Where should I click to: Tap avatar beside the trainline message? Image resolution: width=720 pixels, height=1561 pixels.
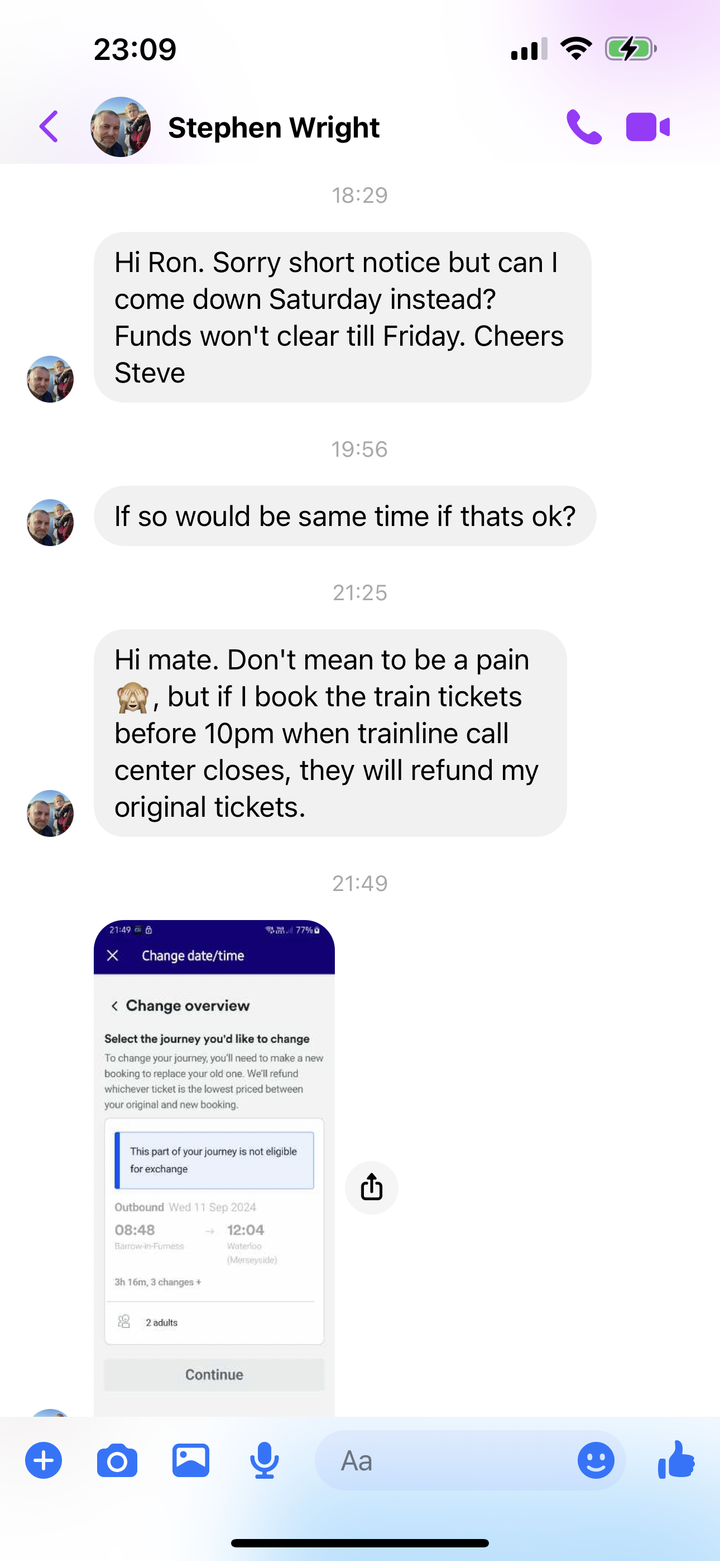(x=50, y=813)
